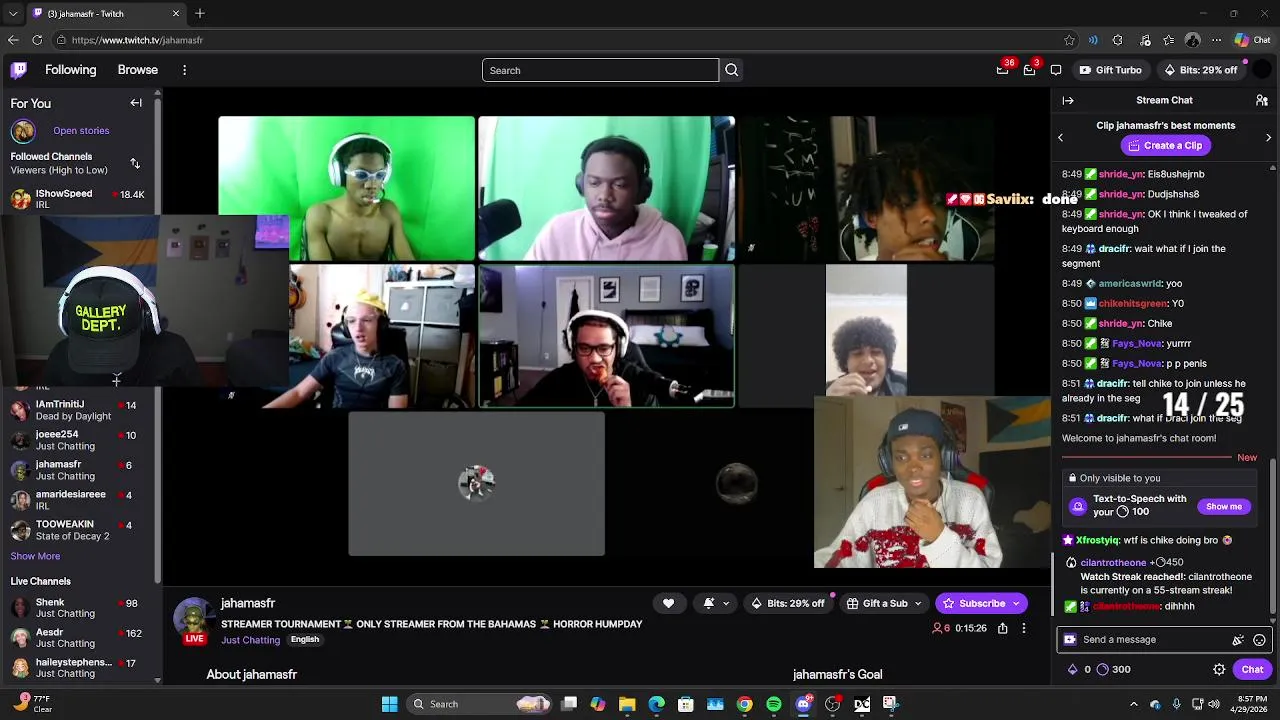Open Bits: 29% off beneath the stream

(x=788, y=603)
